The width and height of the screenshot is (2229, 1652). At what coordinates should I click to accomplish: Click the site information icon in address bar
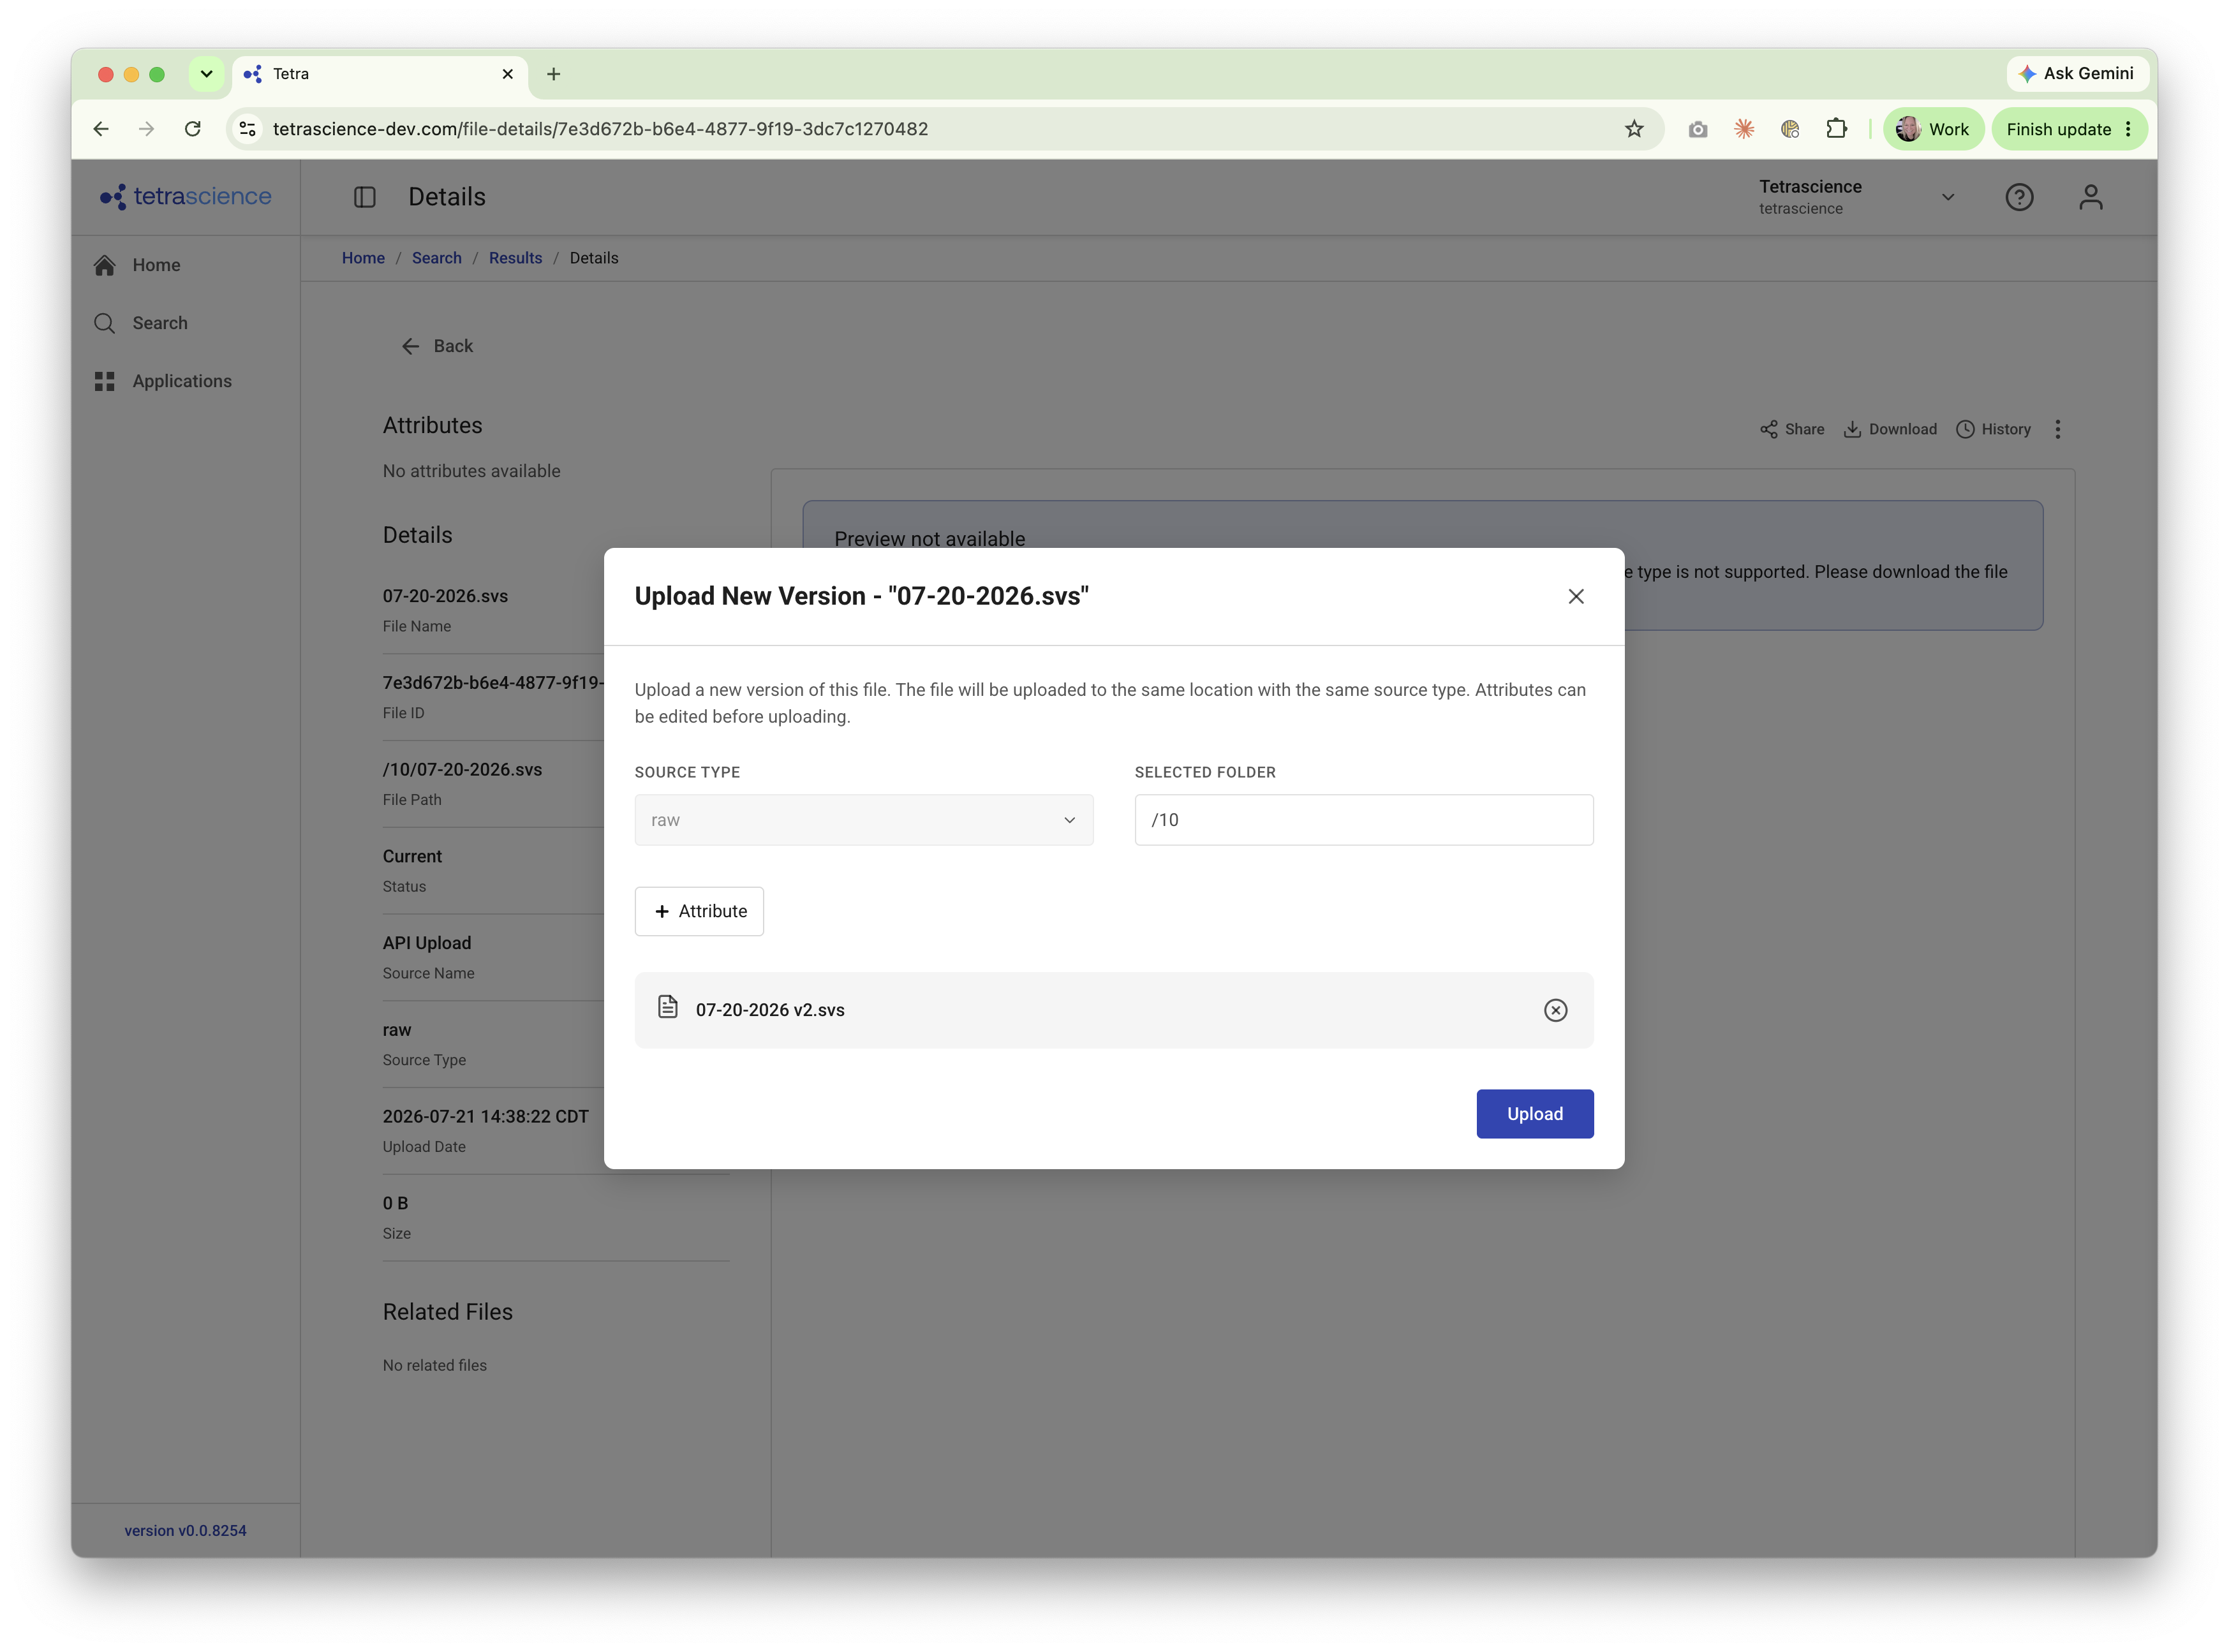[x=248, y=129]
